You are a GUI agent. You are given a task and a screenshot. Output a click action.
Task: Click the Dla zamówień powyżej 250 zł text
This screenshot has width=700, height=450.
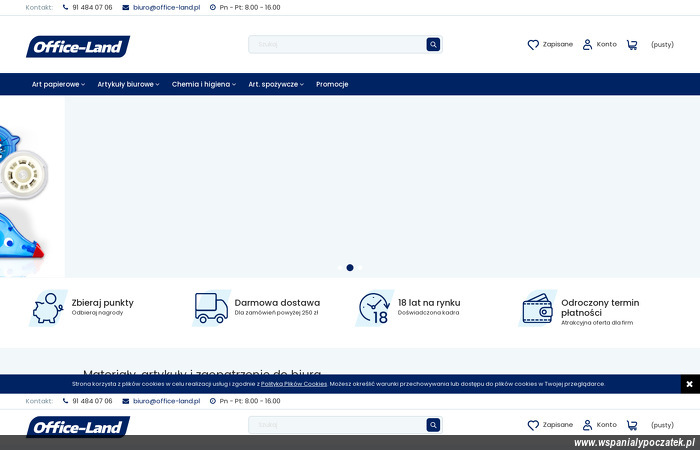[276, 313]
